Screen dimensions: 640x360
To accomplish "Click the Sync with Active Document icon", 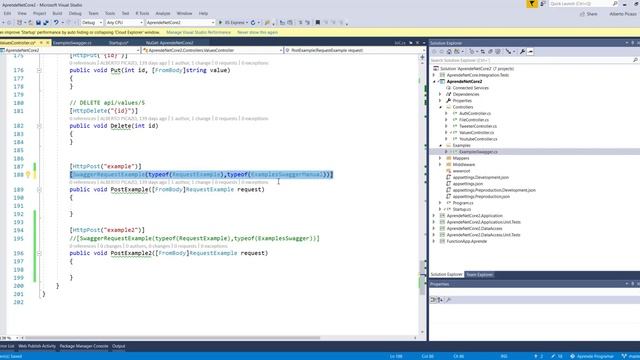I will (482, 51).
